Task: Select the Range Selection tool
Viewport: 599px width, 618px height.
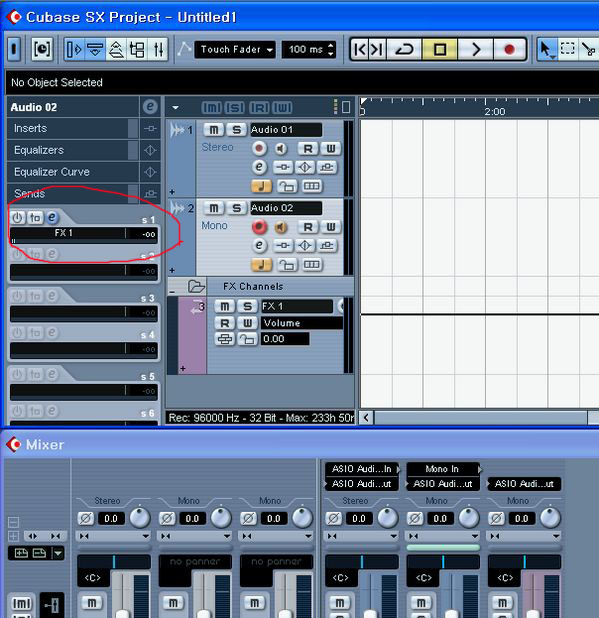Action: (567, 50)
